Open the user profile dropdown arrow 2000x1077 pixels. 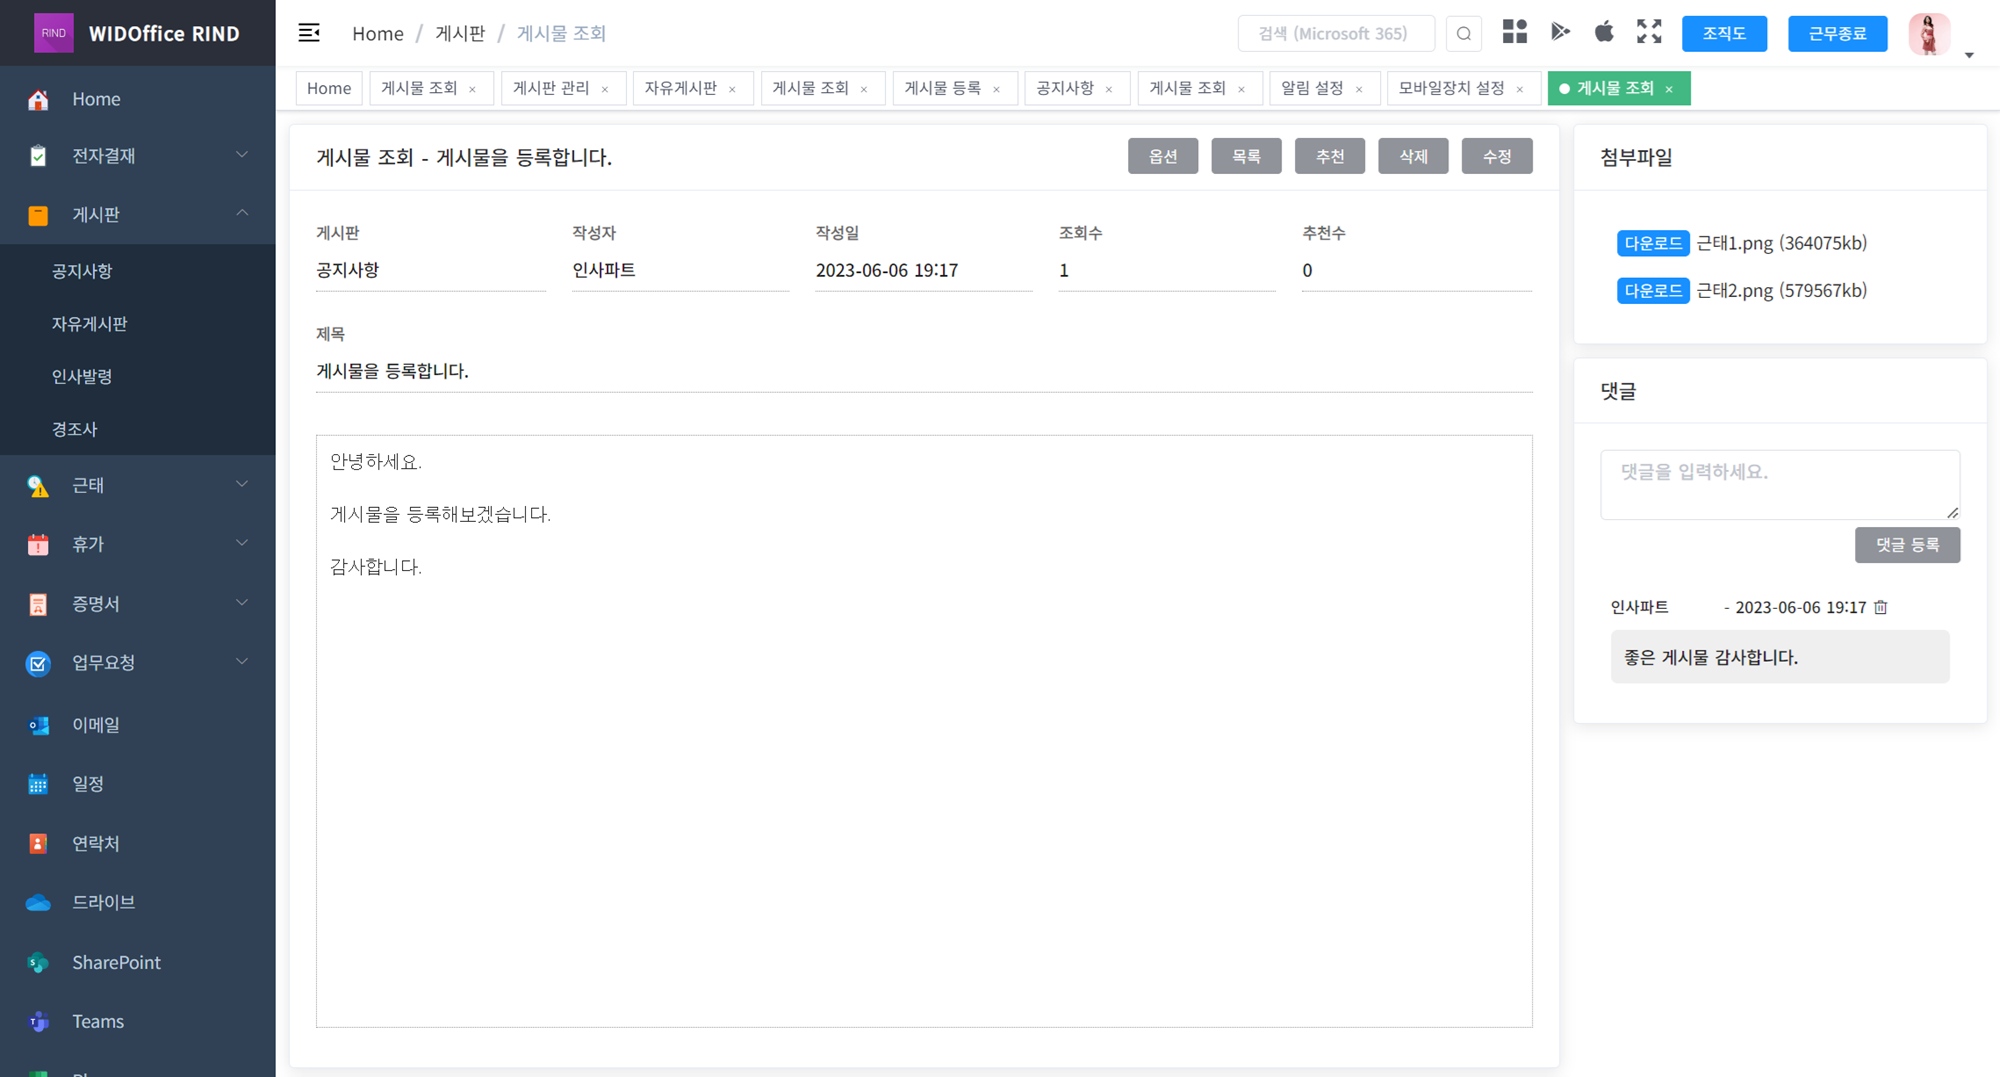click(x=1969, y=55)
